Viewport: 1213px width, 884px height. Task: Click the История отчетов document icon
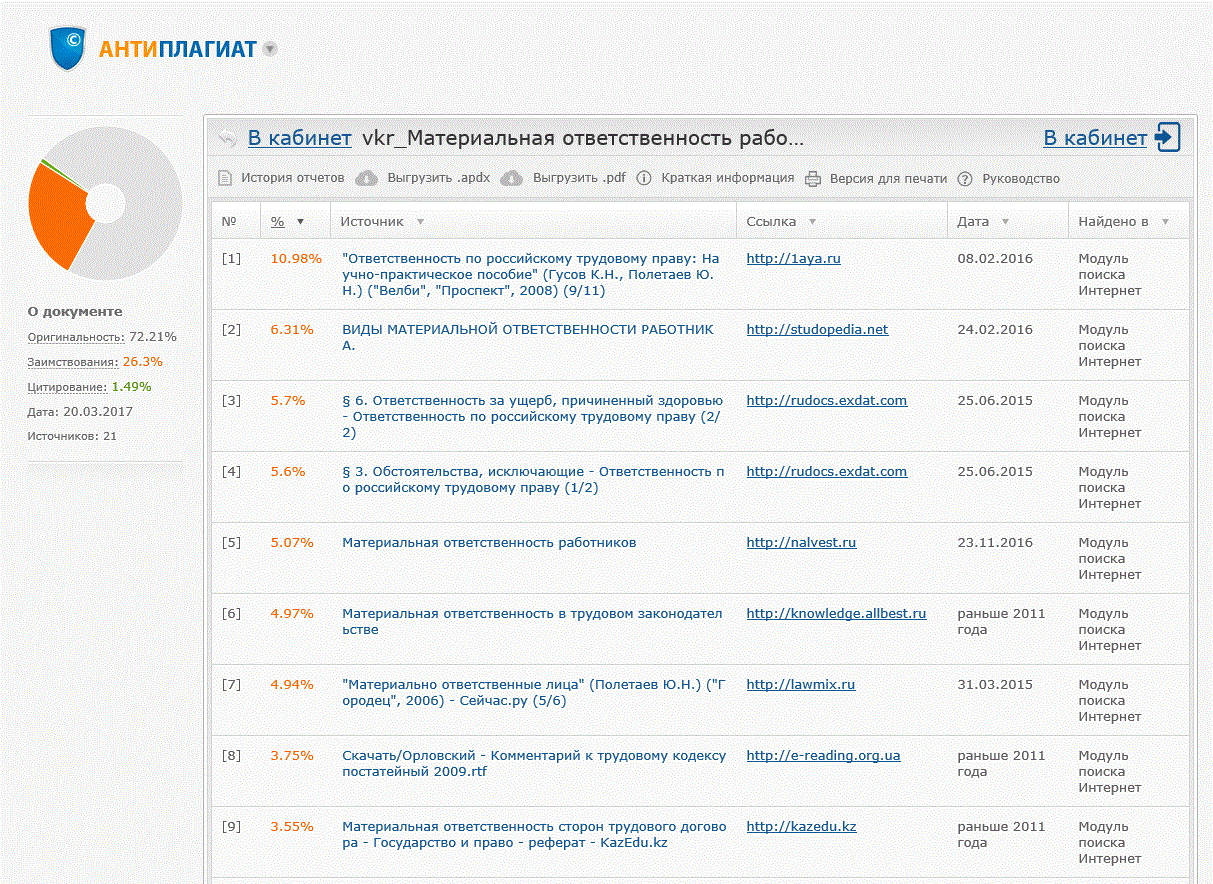point(225,178)
